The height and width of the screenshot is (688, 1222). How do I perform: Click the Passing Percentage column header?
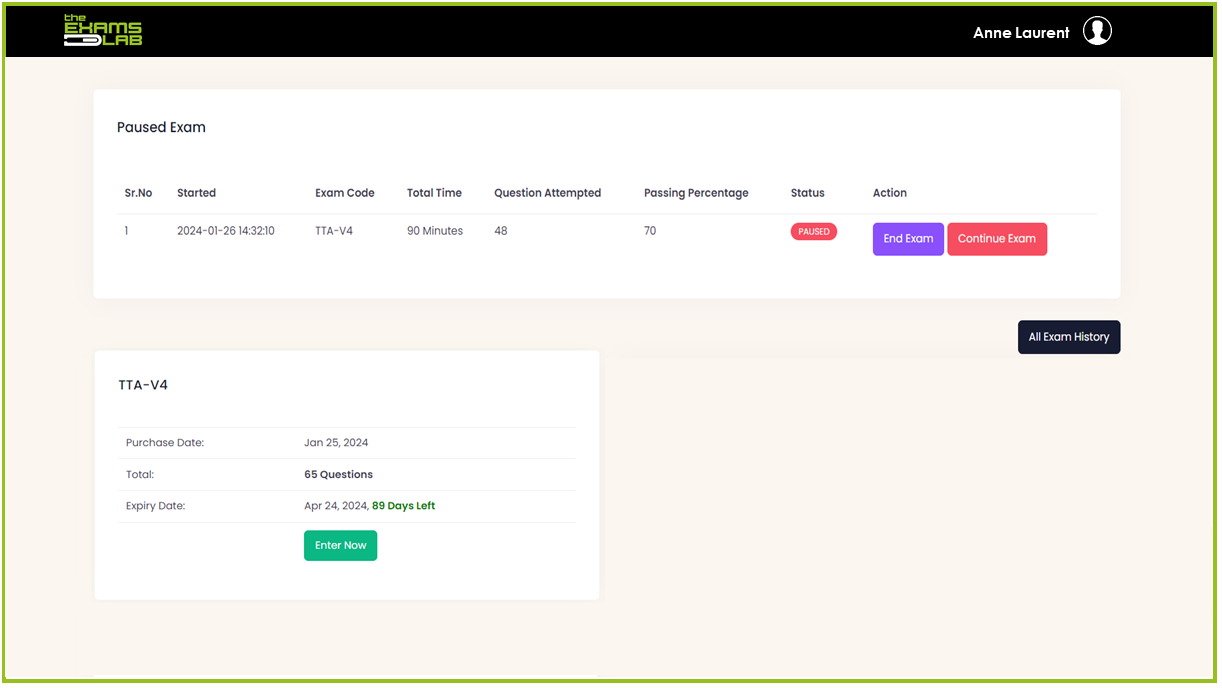tap(695, 193)
